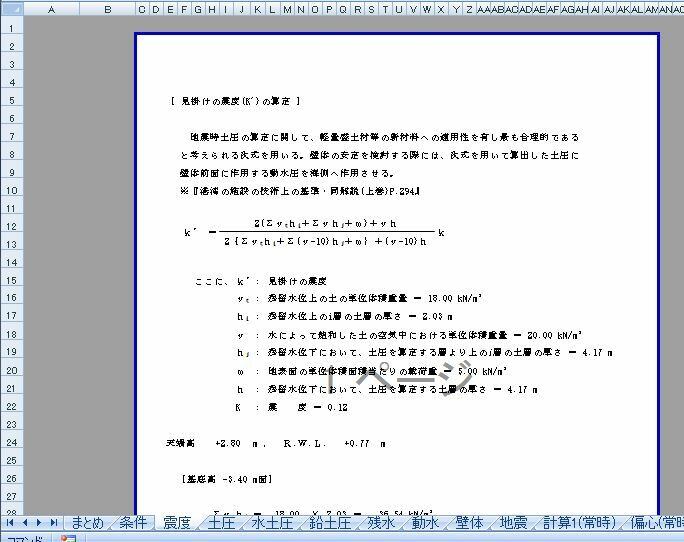
Task: Click the previous sheet navigation arrow
Action: click(25, 522)
